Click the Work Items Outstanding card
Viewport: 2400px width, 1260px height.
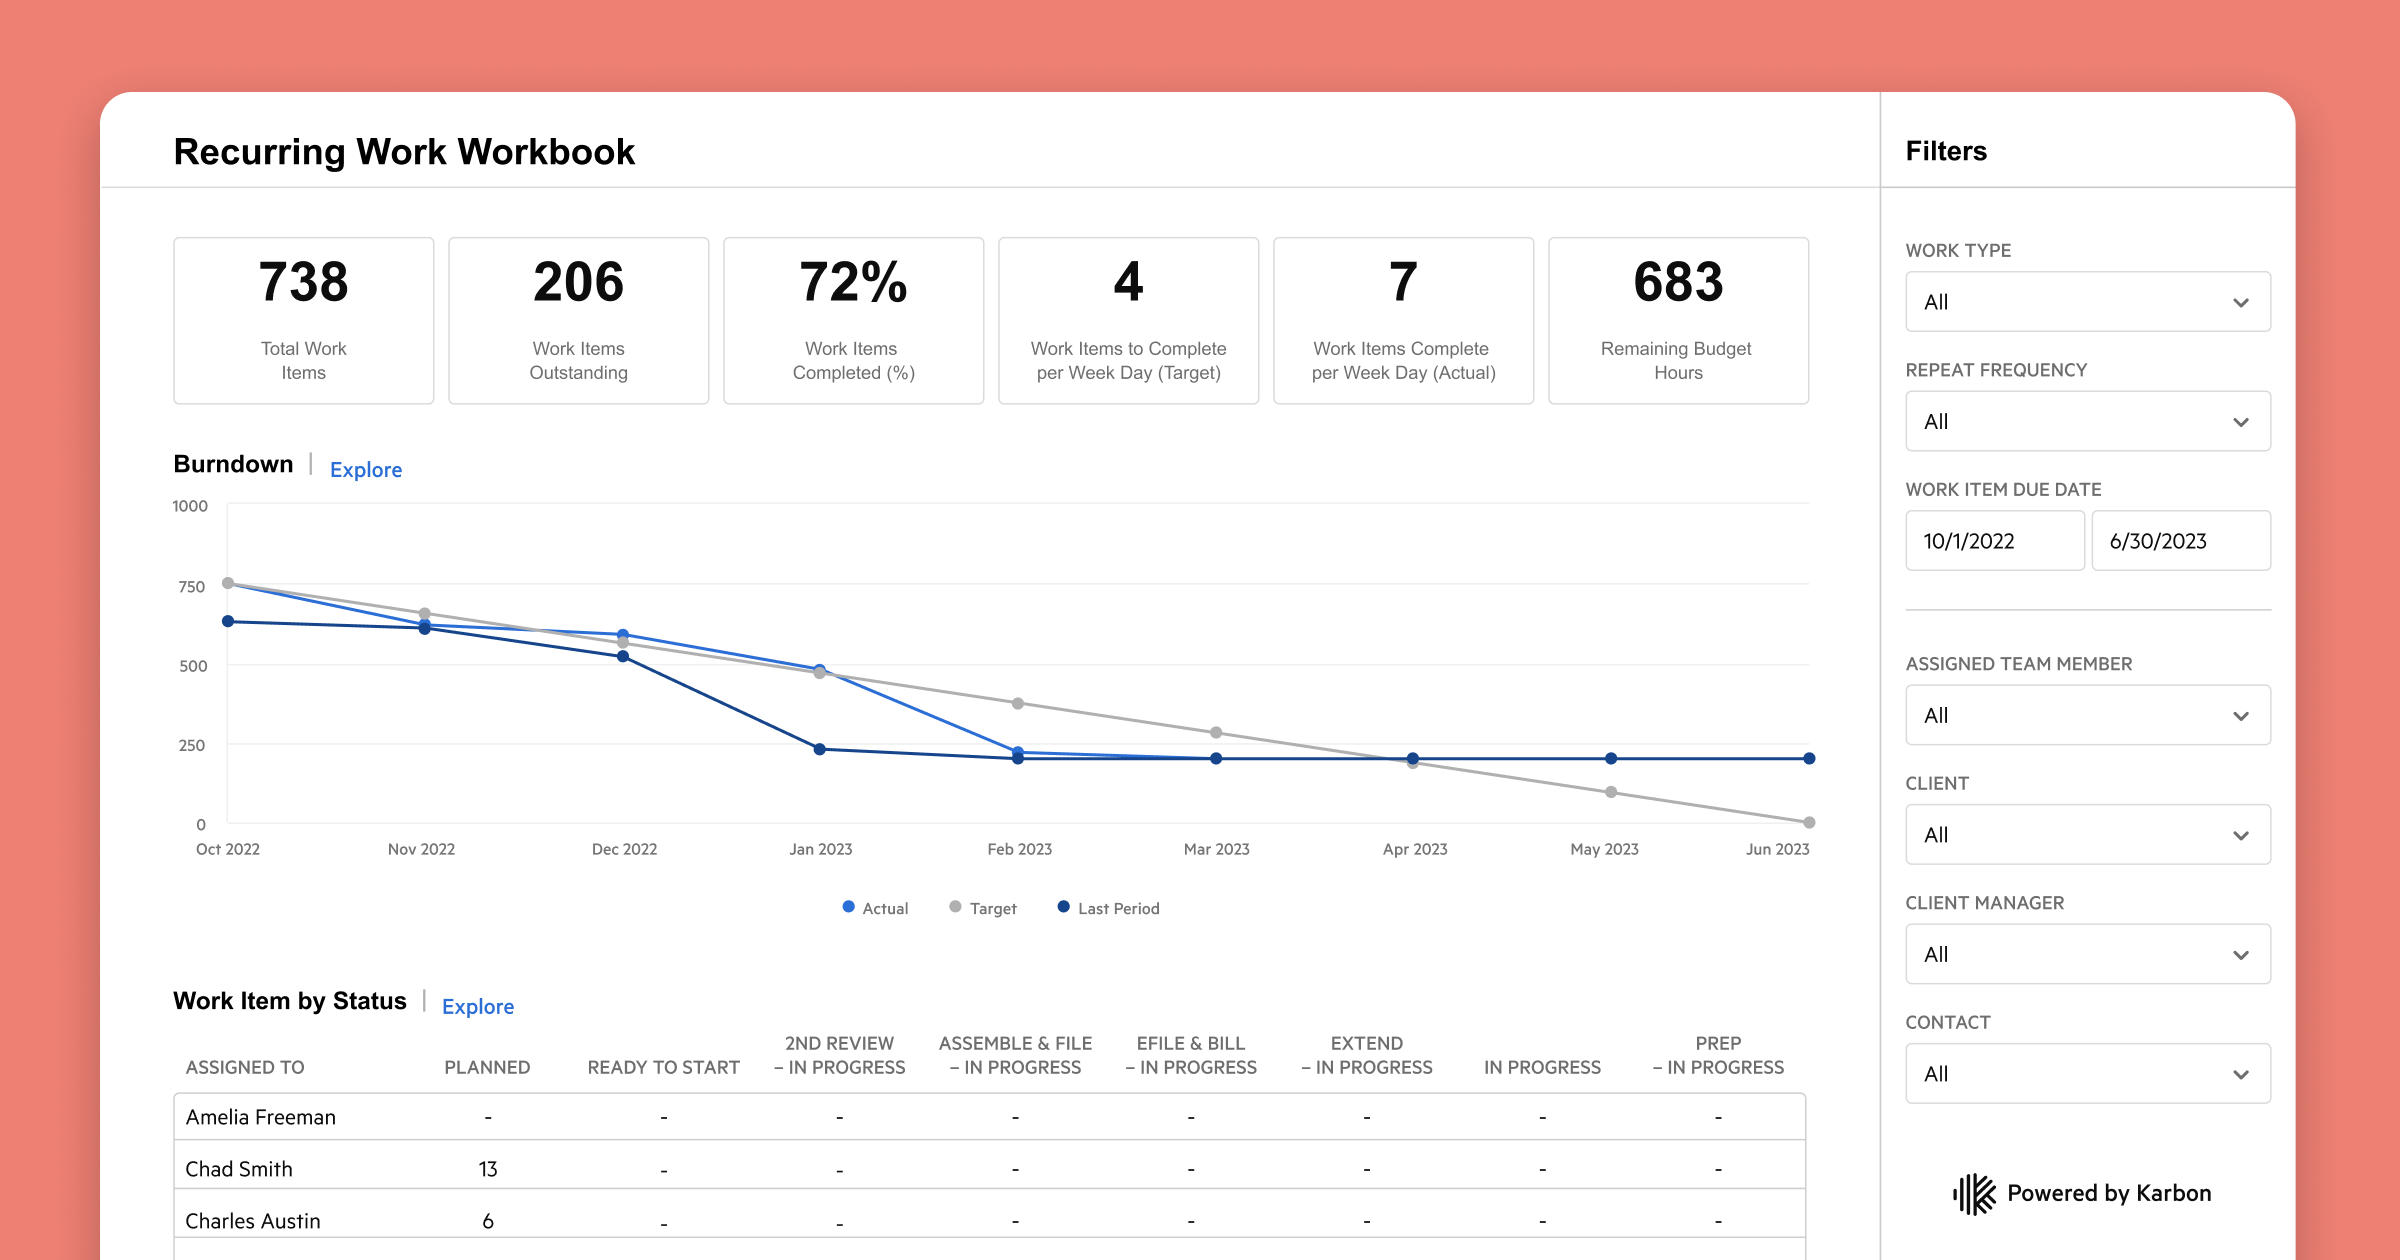[578, 321]
